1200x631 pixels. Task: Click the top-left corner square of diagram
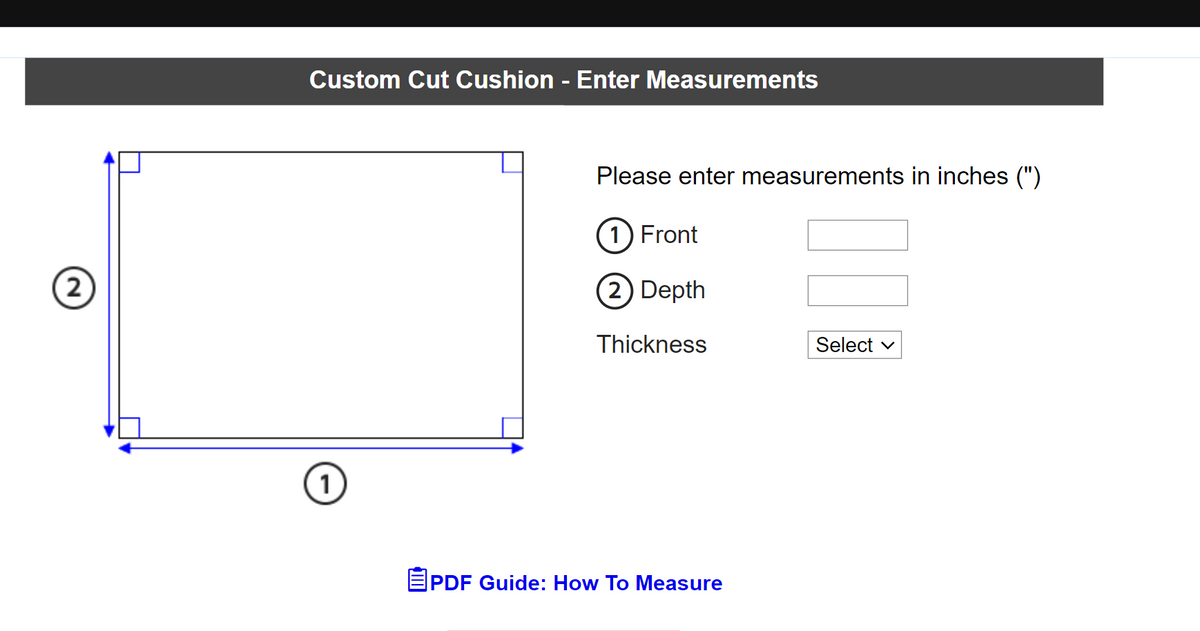[129, 162]
